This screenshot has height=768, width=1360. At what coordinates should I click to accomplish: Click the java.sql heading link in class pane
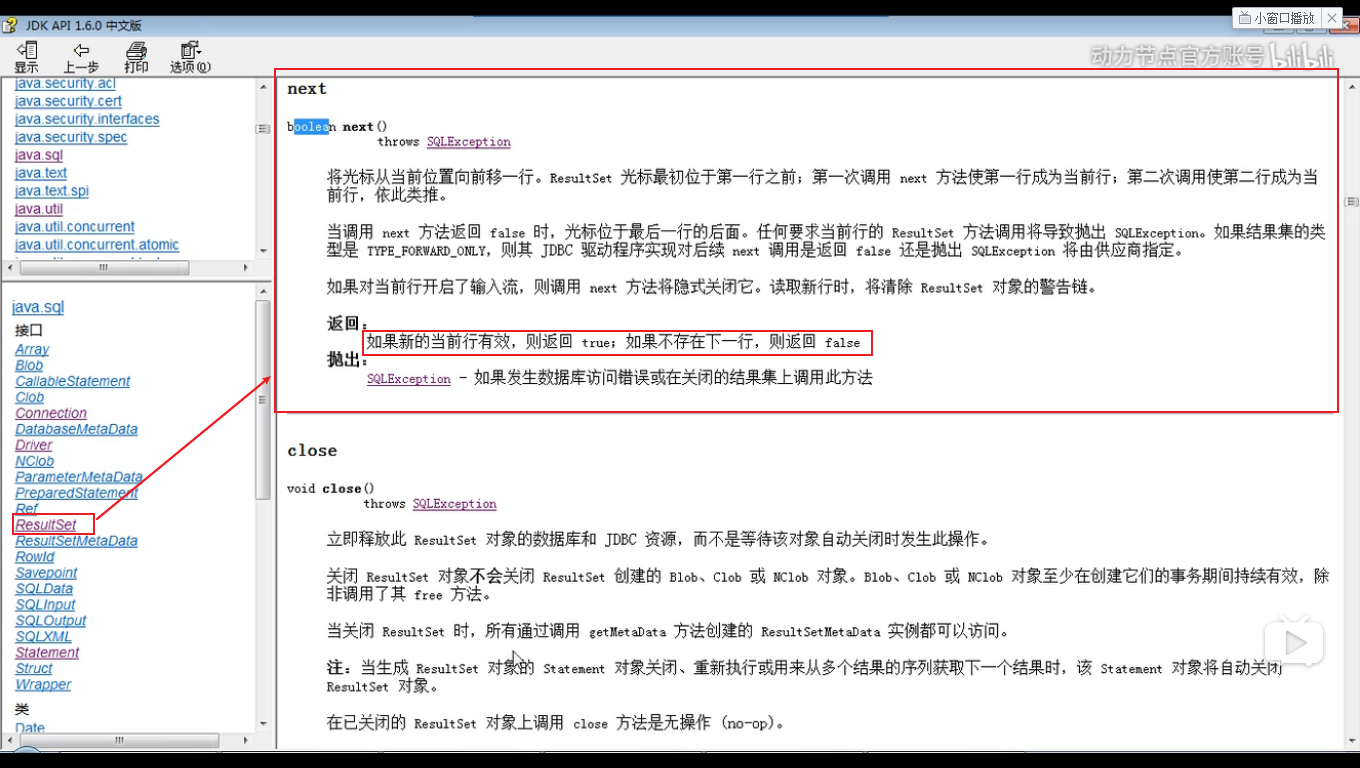[38, 307]
